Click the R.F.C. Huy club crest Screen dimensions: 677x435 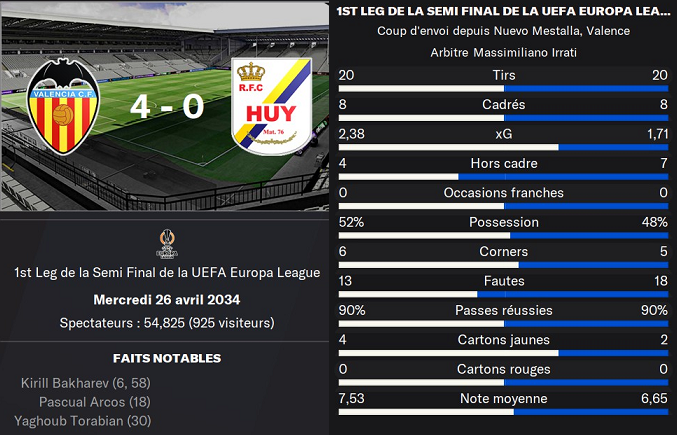[271, 105]
